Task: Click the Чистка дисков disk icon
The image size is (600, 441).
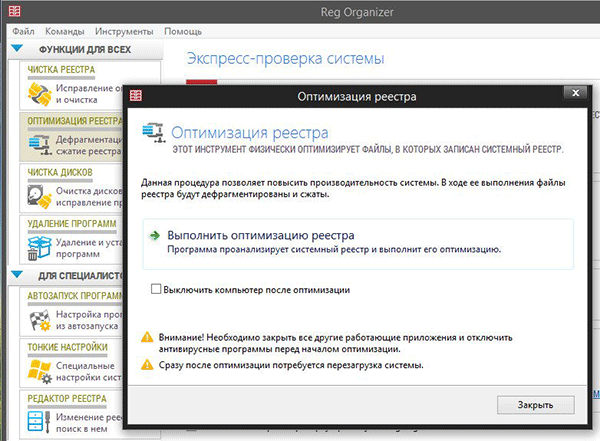Action: pos(39,196)
